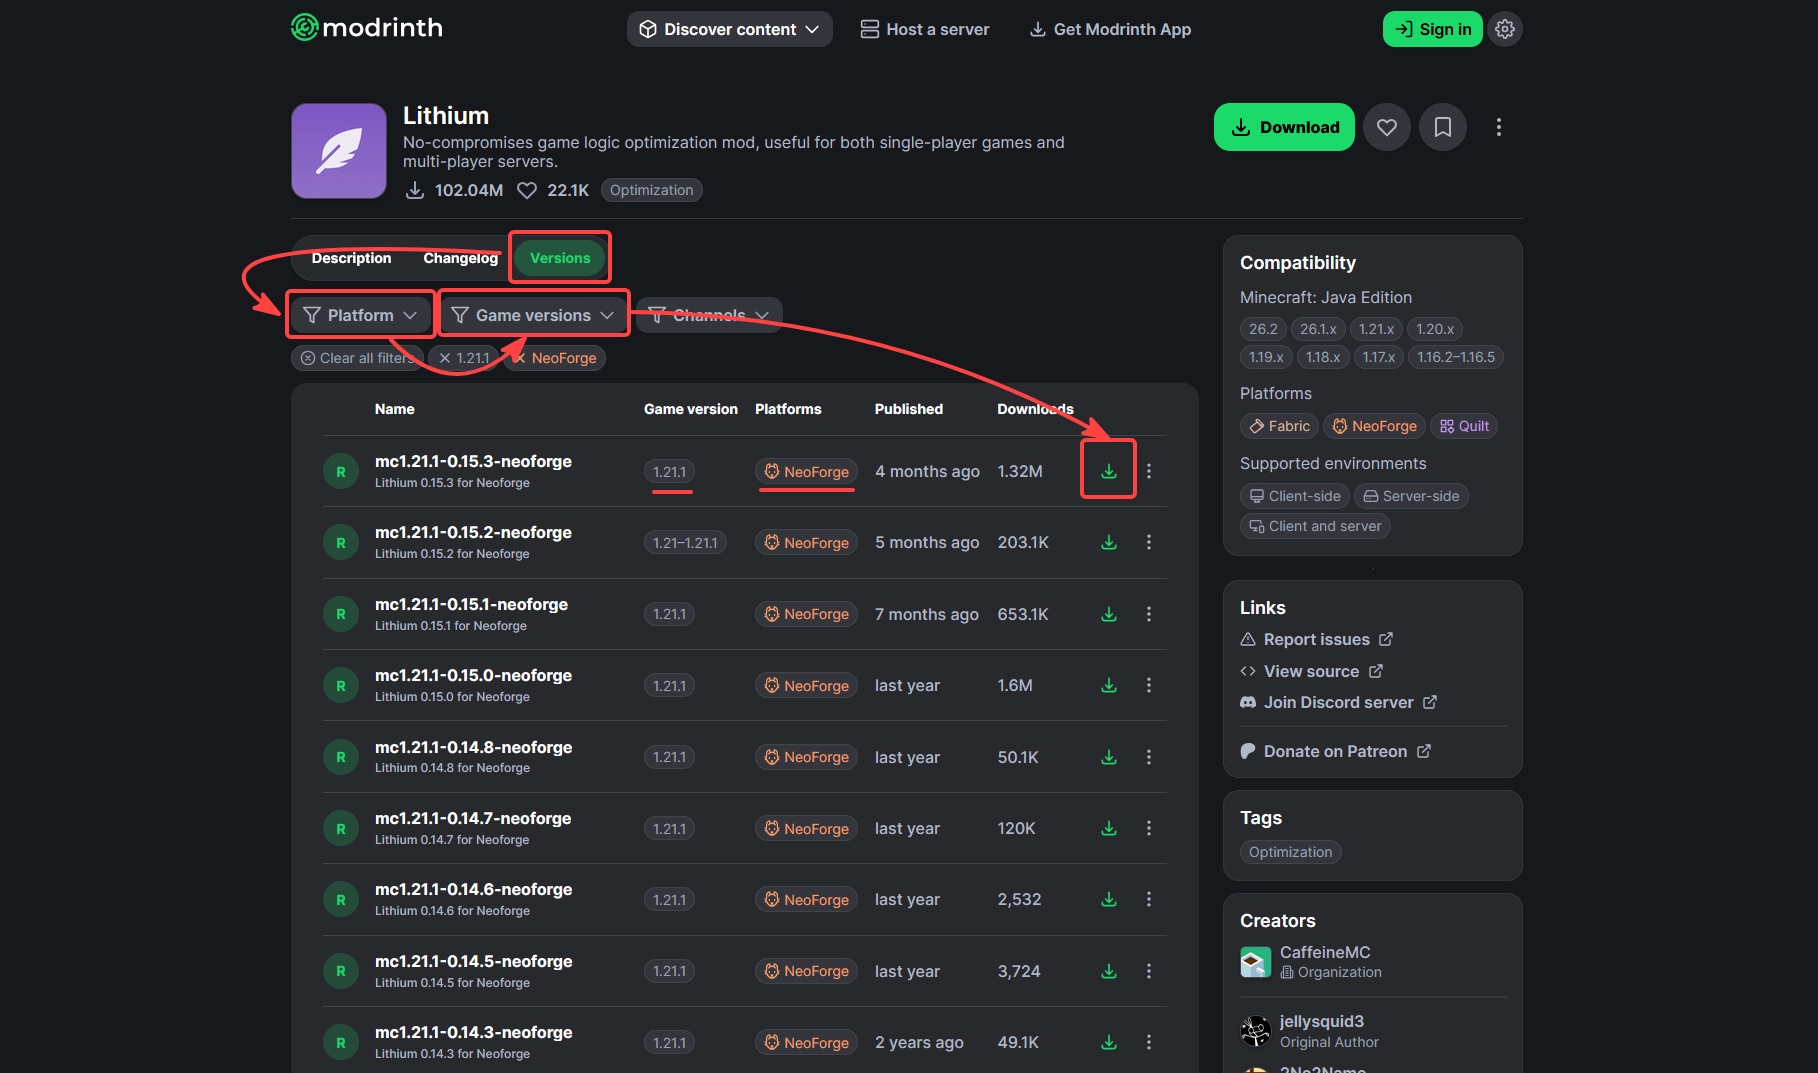Download mc1.21.1-0.14.7-neoforge via its download icon

click(x=1109, y=828)
